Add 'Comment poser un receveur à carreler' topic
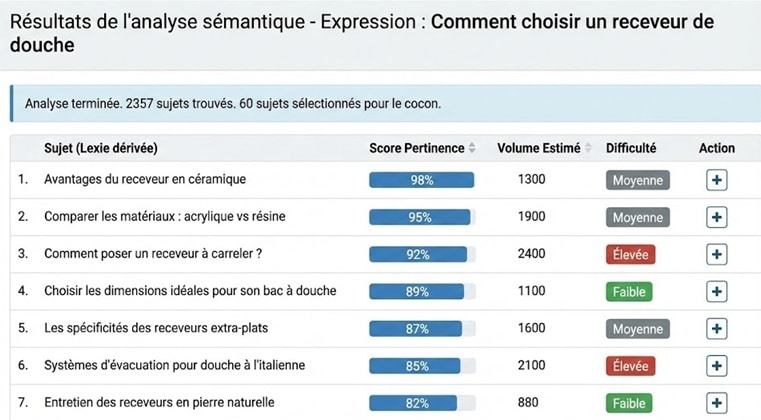The image size is (761, 420). (716, 254)
